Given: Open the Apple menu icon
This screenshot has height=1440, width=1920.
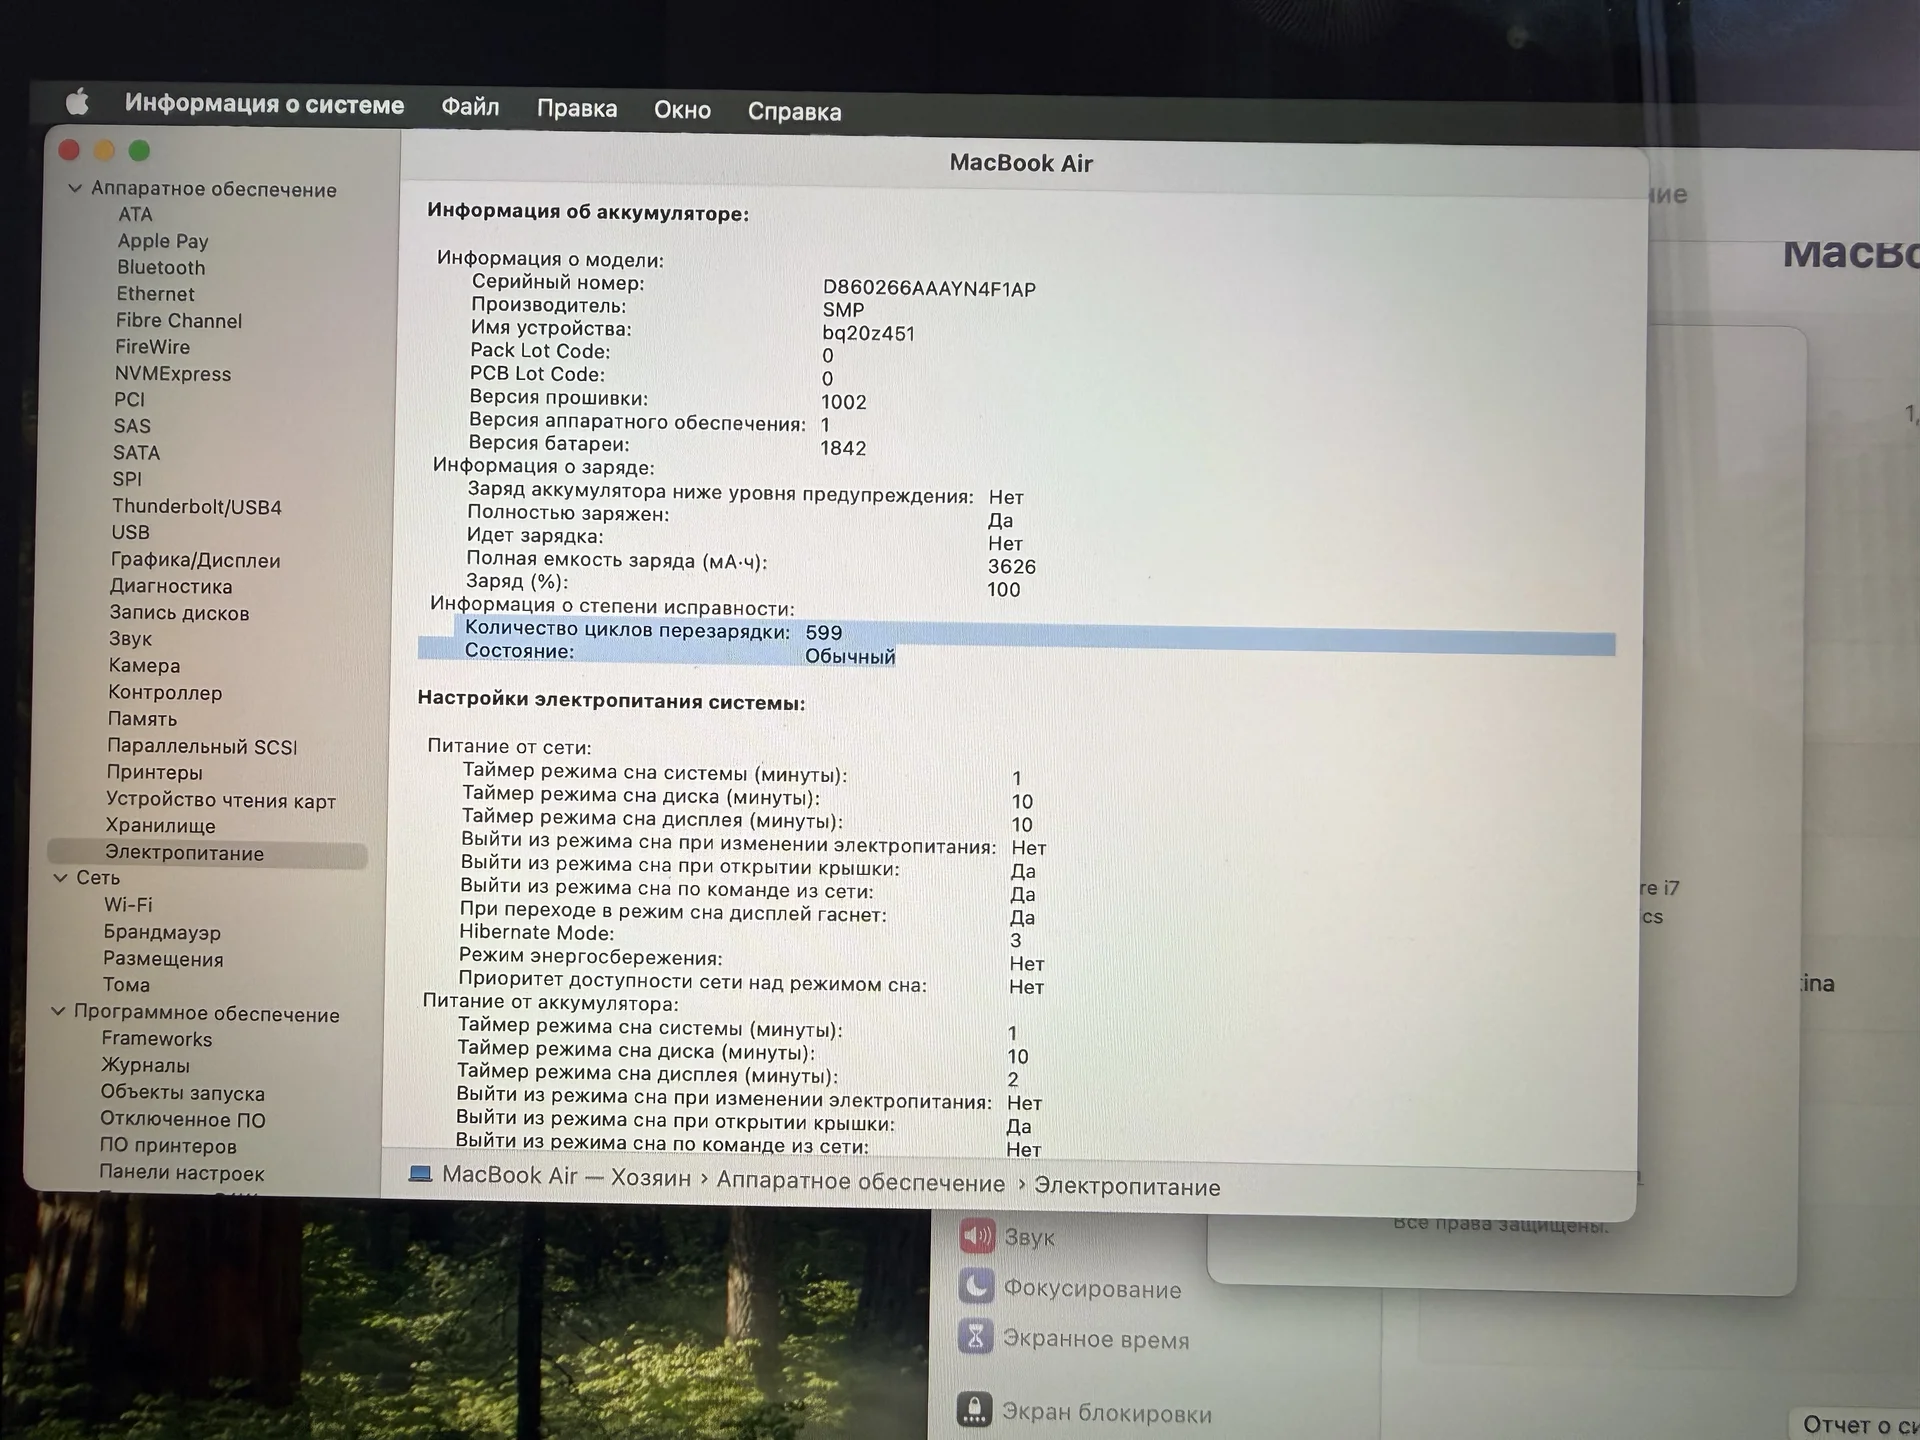Looking at the screenshot, I should click(77, 102).
